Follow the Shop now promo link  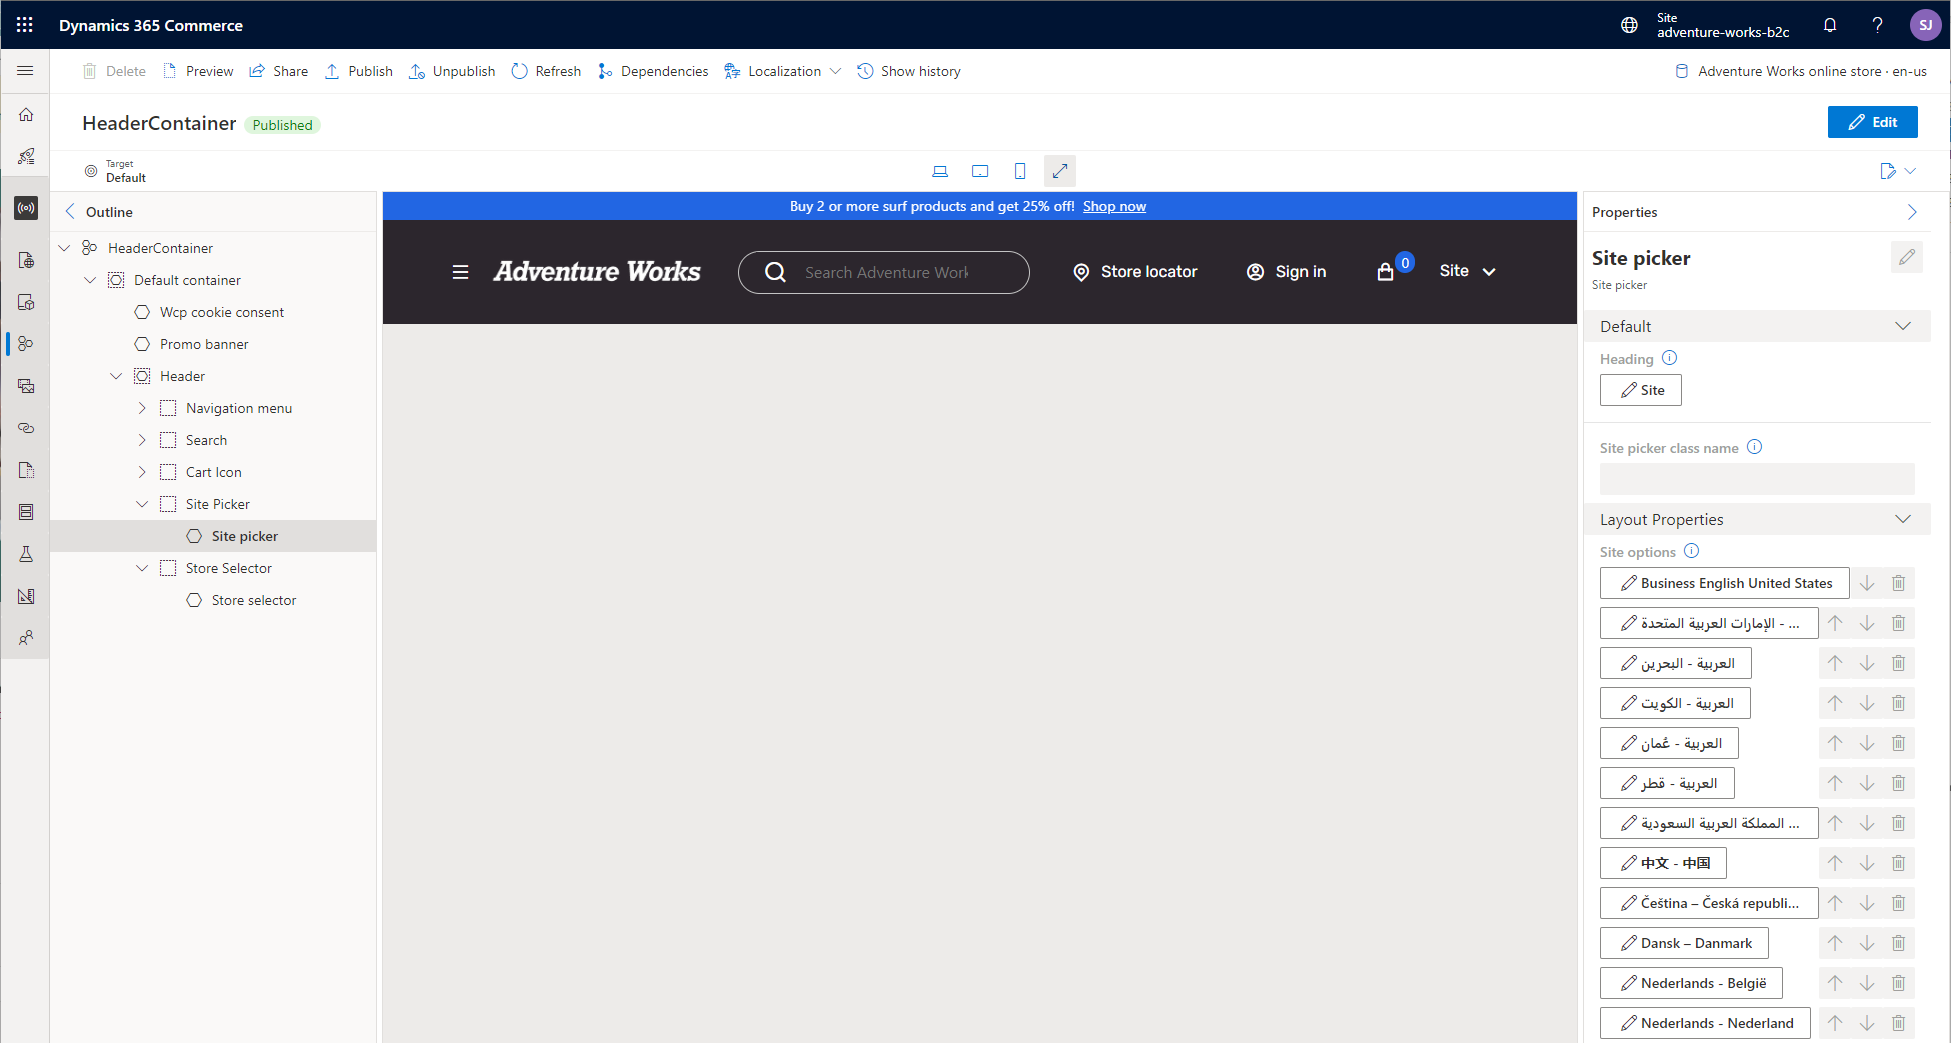[1114, 206]
